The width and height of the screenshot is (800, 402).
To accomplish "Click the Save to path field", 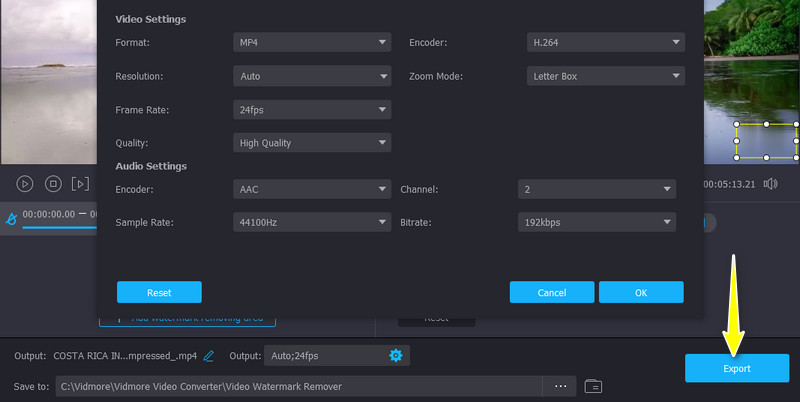I will [300, 385].
